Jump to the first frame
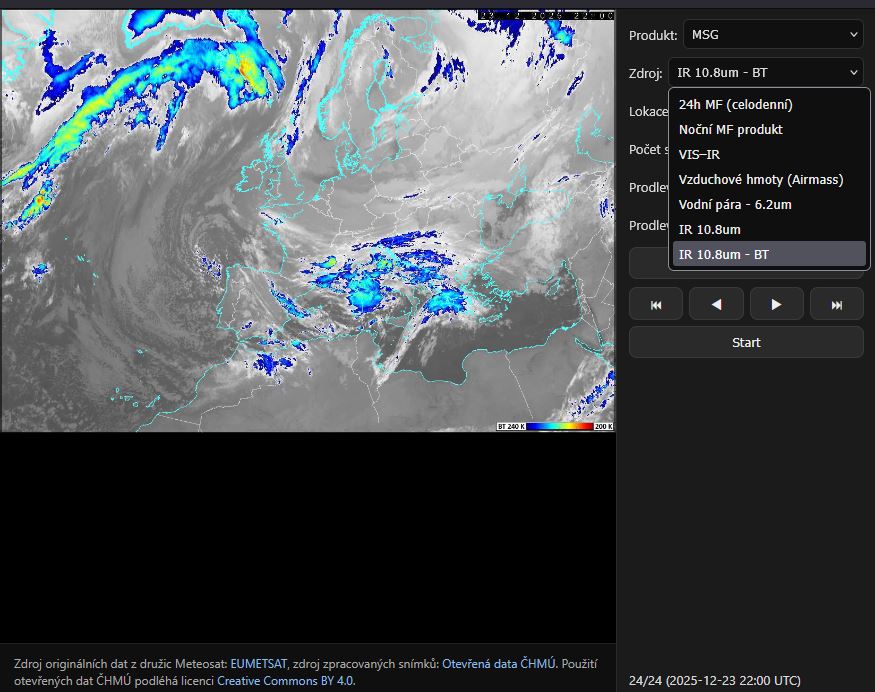 click(656, 304)
